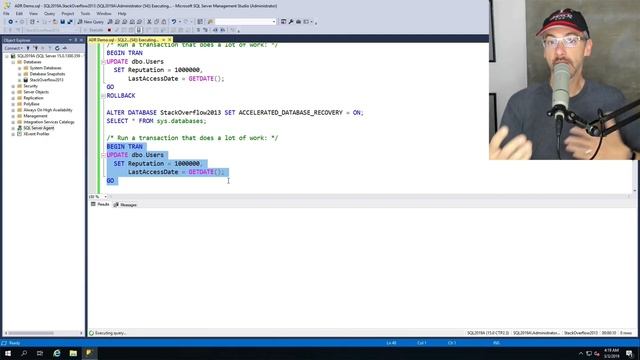Select the XEvent Profiler node
Screen dimensions: 640x360
coord(36,134)
